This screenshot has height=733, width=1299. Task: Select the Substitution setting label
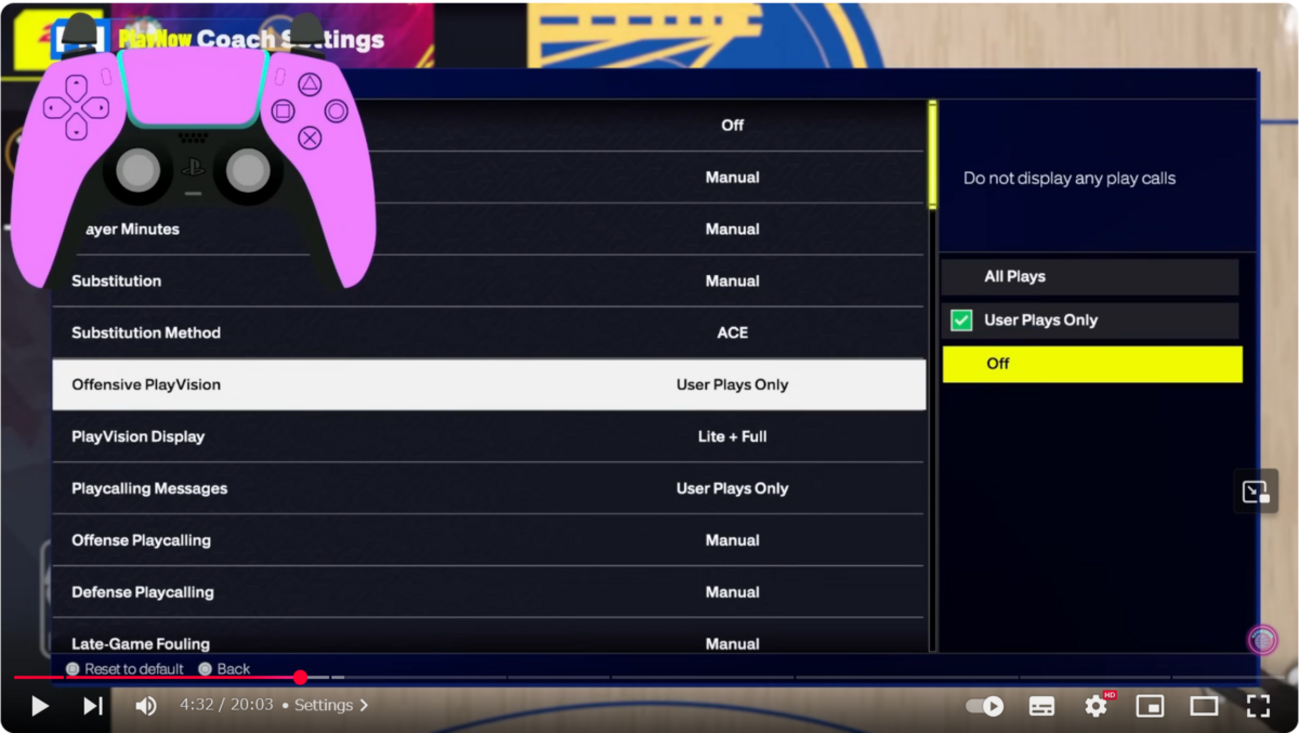116,281
